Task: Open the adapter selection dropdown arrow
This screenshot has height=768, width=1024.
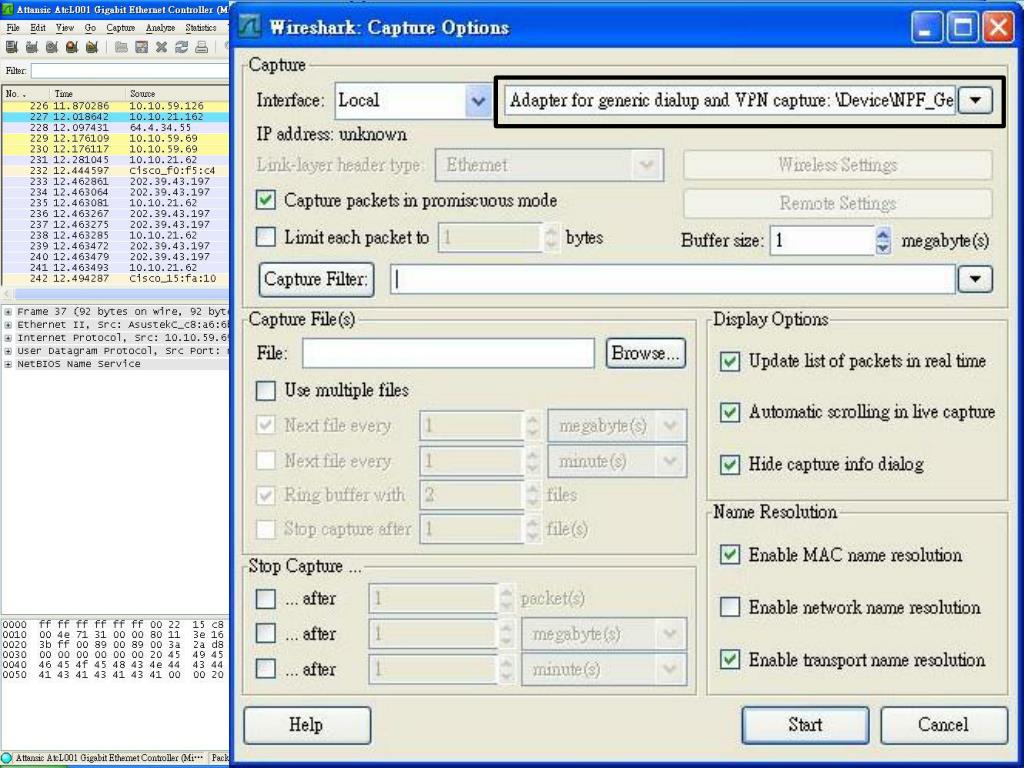Action: pos(976,101)
